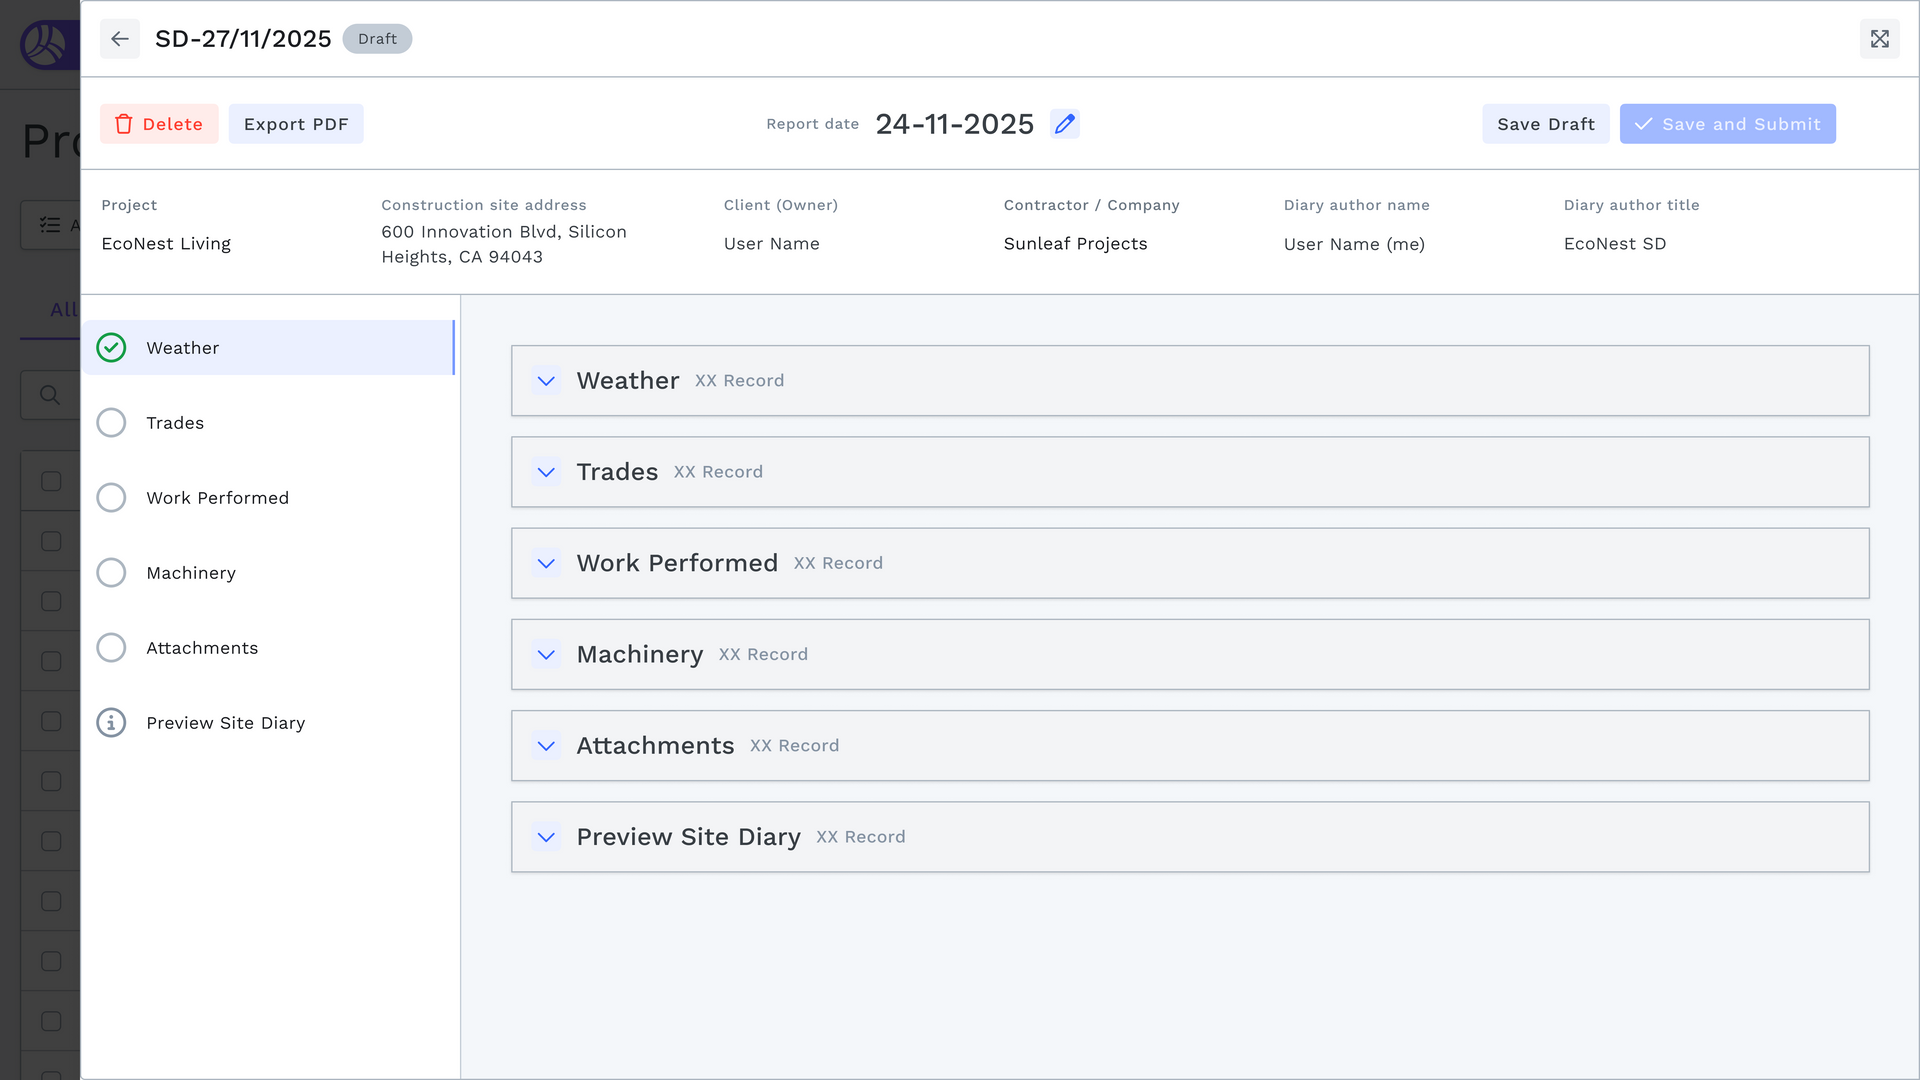Save the diary as draft
The height and width of the screenshot is (1080, 1920).
click(1546, 124)
